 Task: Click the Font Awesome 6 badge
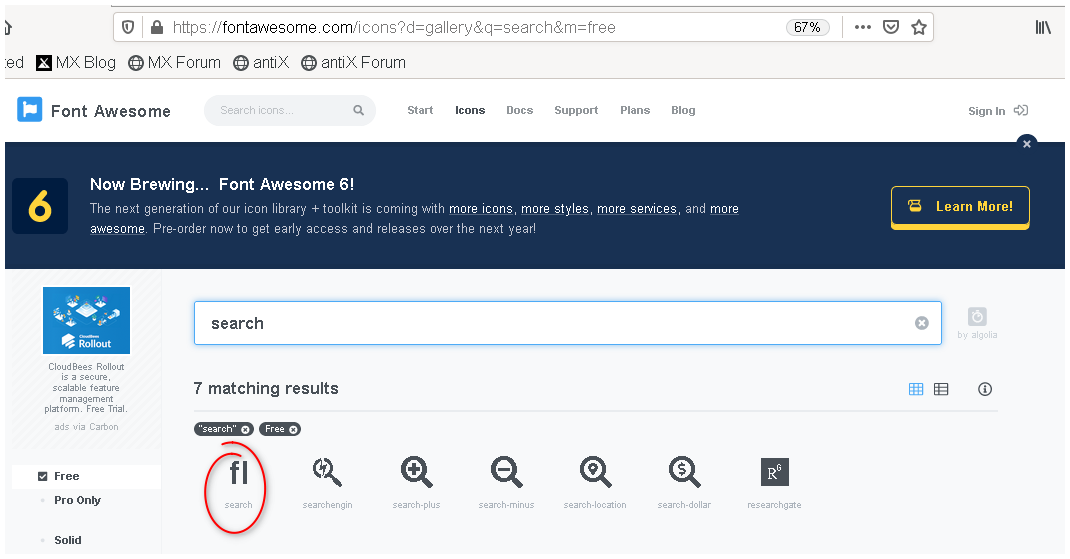(x=40, y=206)
